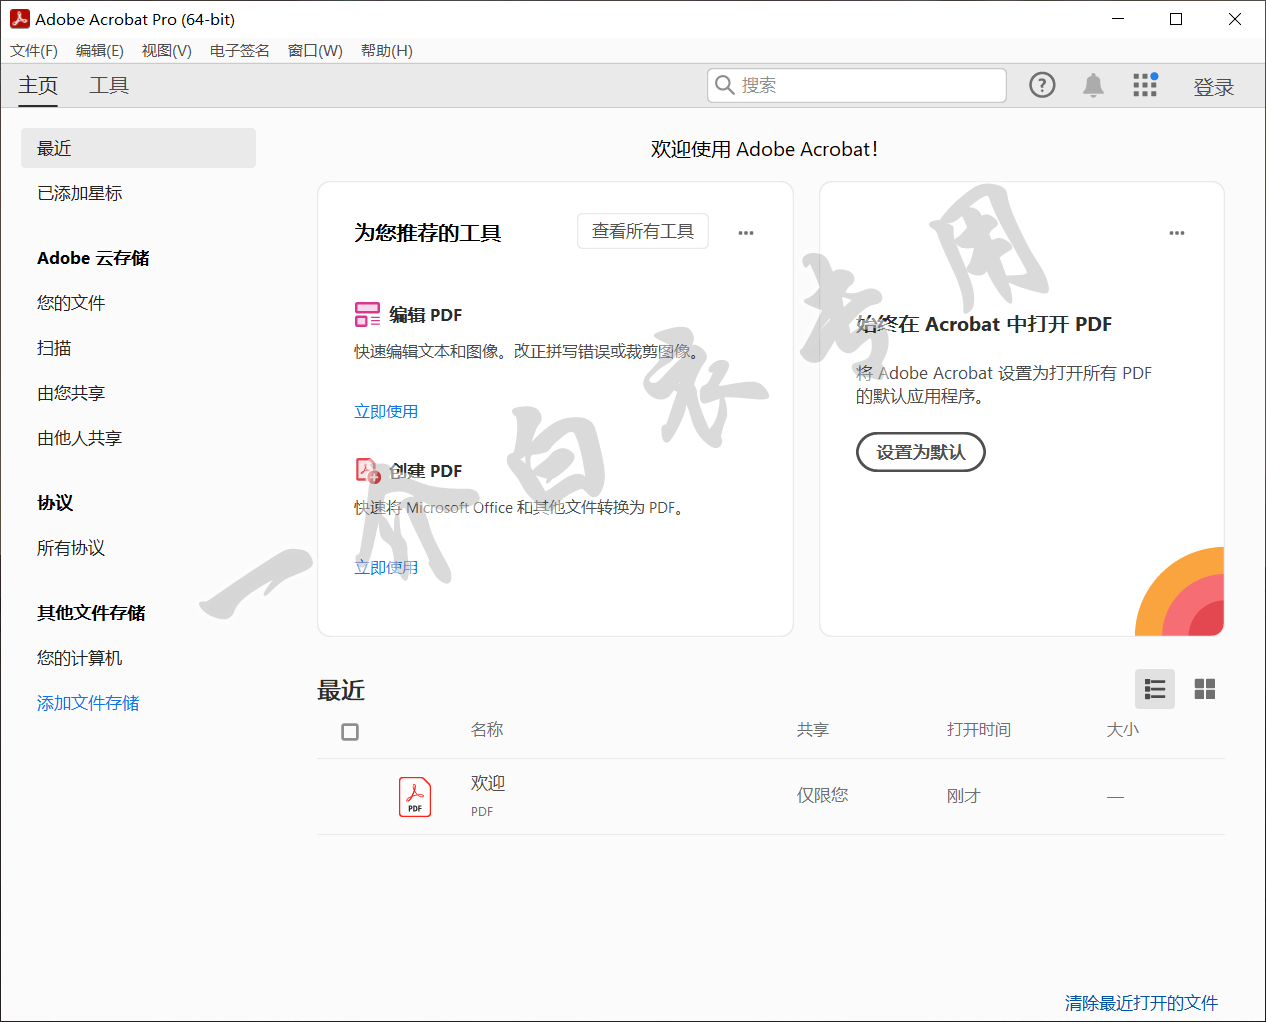Sort recent list by 共享 column
Viewport: 1266px width, 1022px height.
coord(813,730)
